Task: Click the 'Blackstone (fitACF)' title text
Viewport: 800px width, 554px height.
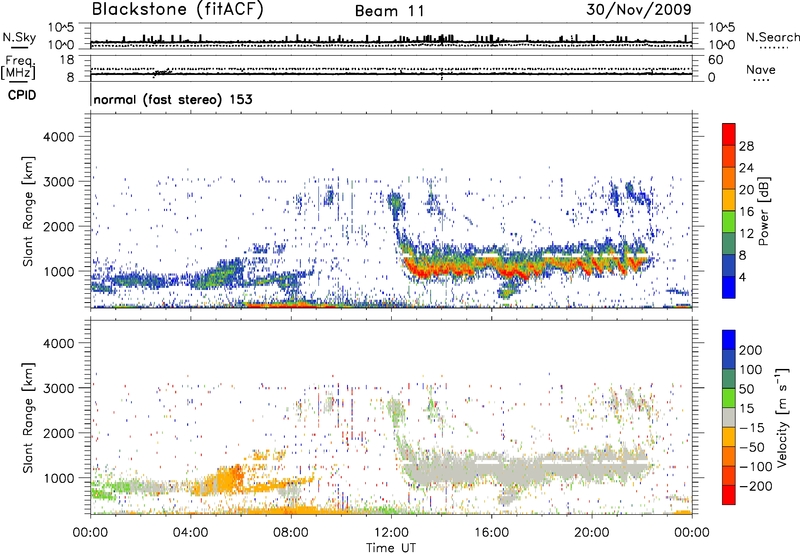Action: [x=177, y=9]
